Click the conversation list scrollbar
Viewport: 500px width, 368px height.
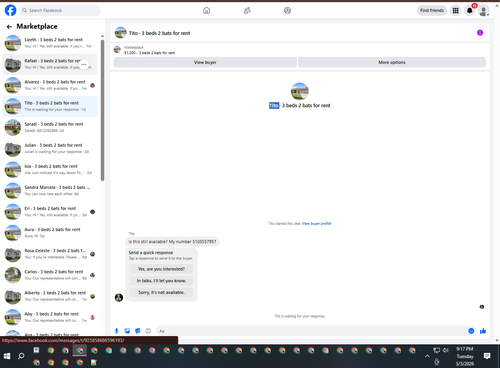click(102, 110)
